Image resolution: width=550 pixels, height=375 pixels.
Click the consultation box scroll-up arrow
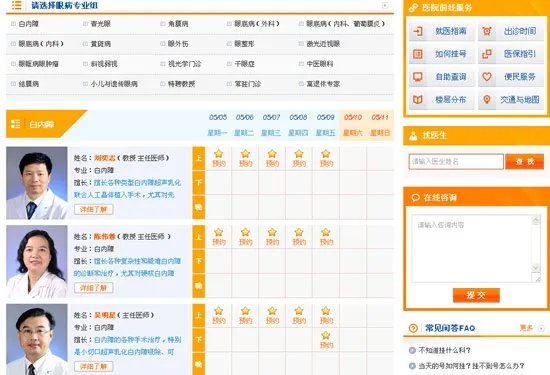click(536, 221)
